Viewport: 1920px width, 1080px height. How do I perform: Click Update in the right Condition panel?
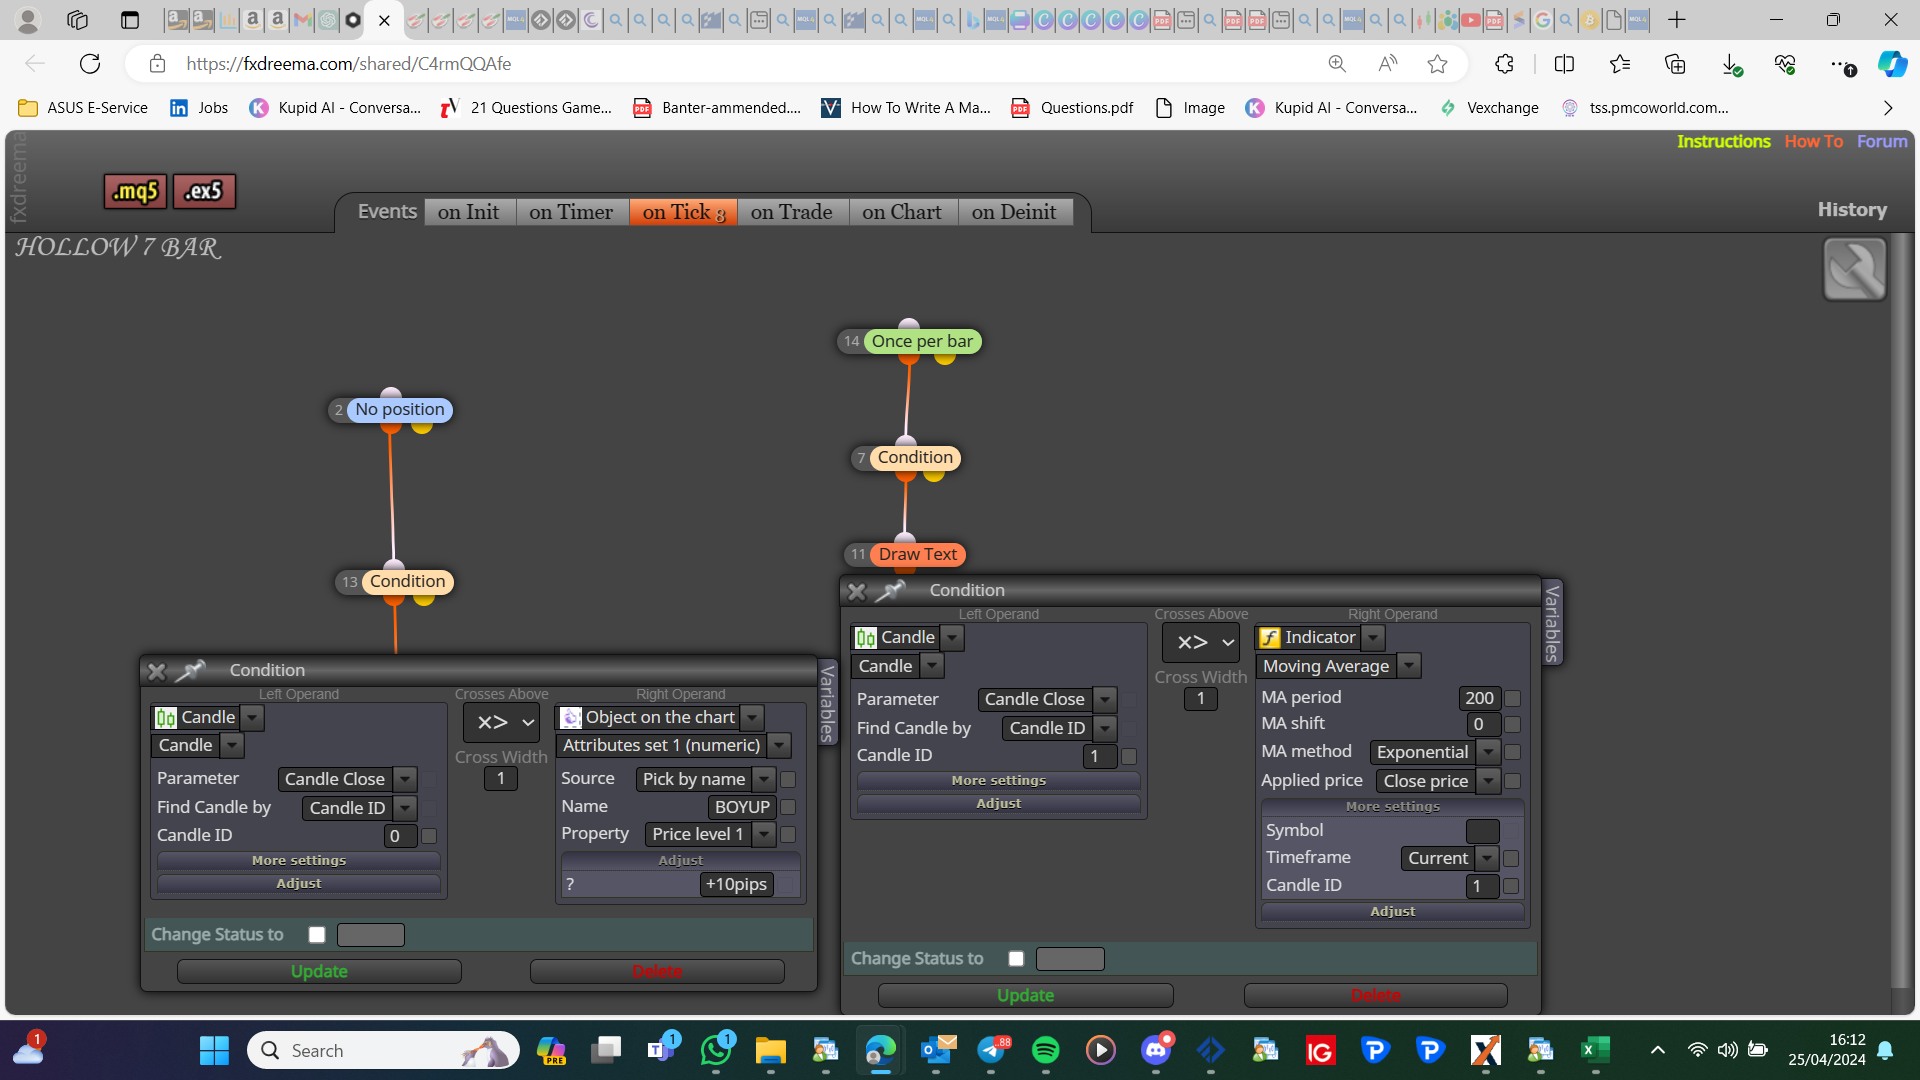point(1025,995)
